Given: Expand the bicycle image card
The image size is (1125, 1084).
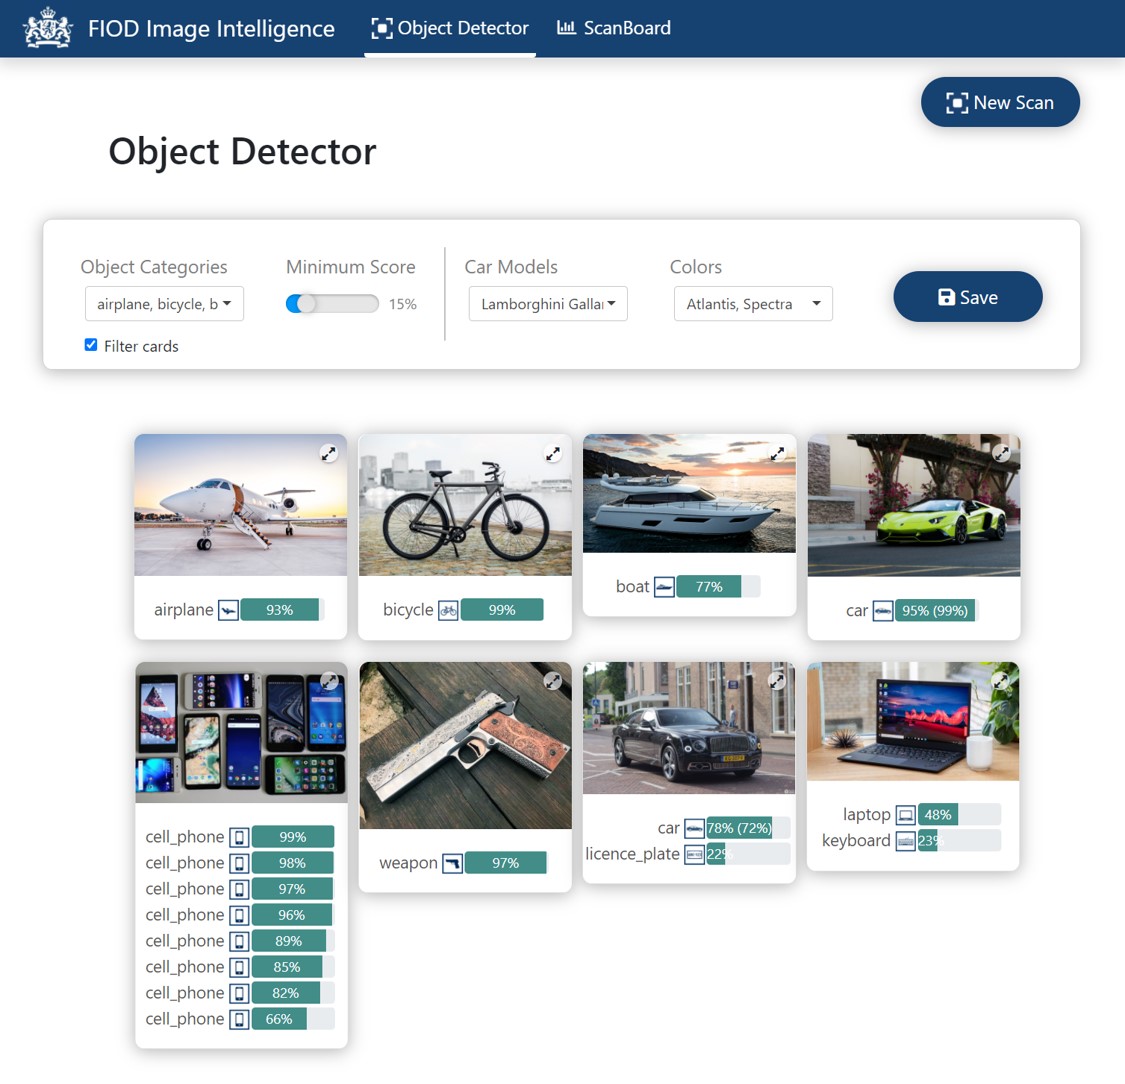Looking at the screenshot, I should [553, 453].
